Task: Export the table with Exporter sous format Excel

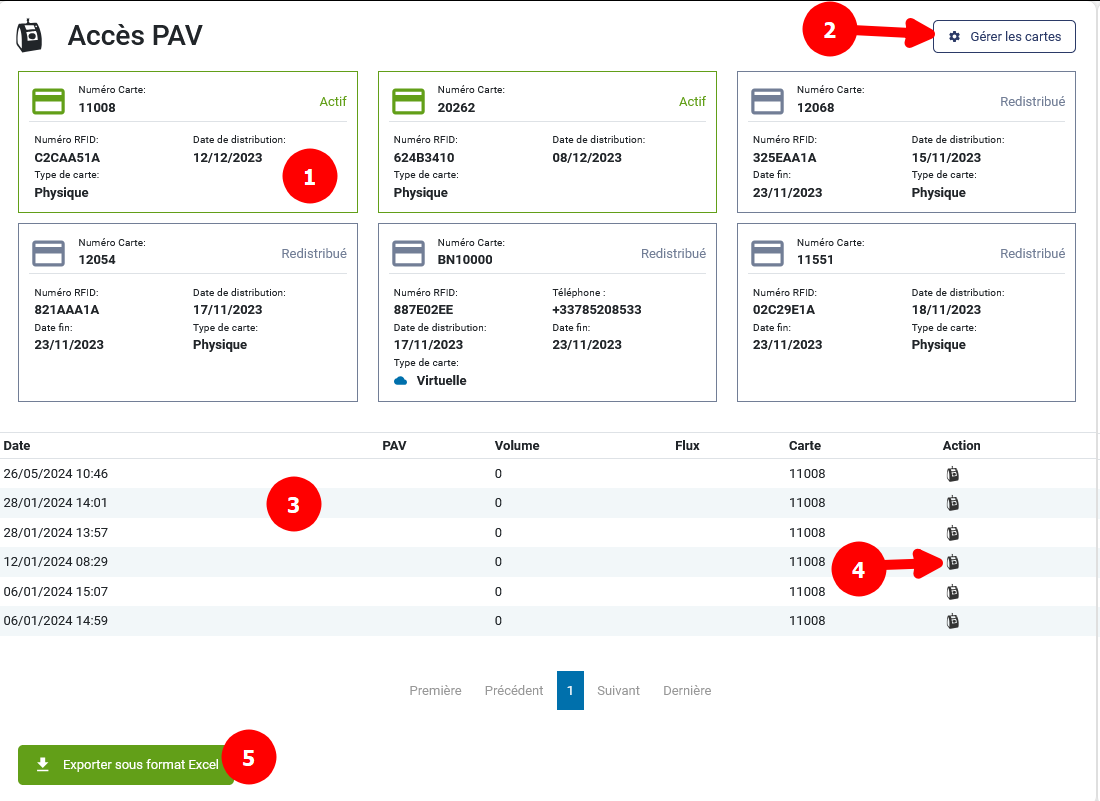Action: tap(126, 765)
